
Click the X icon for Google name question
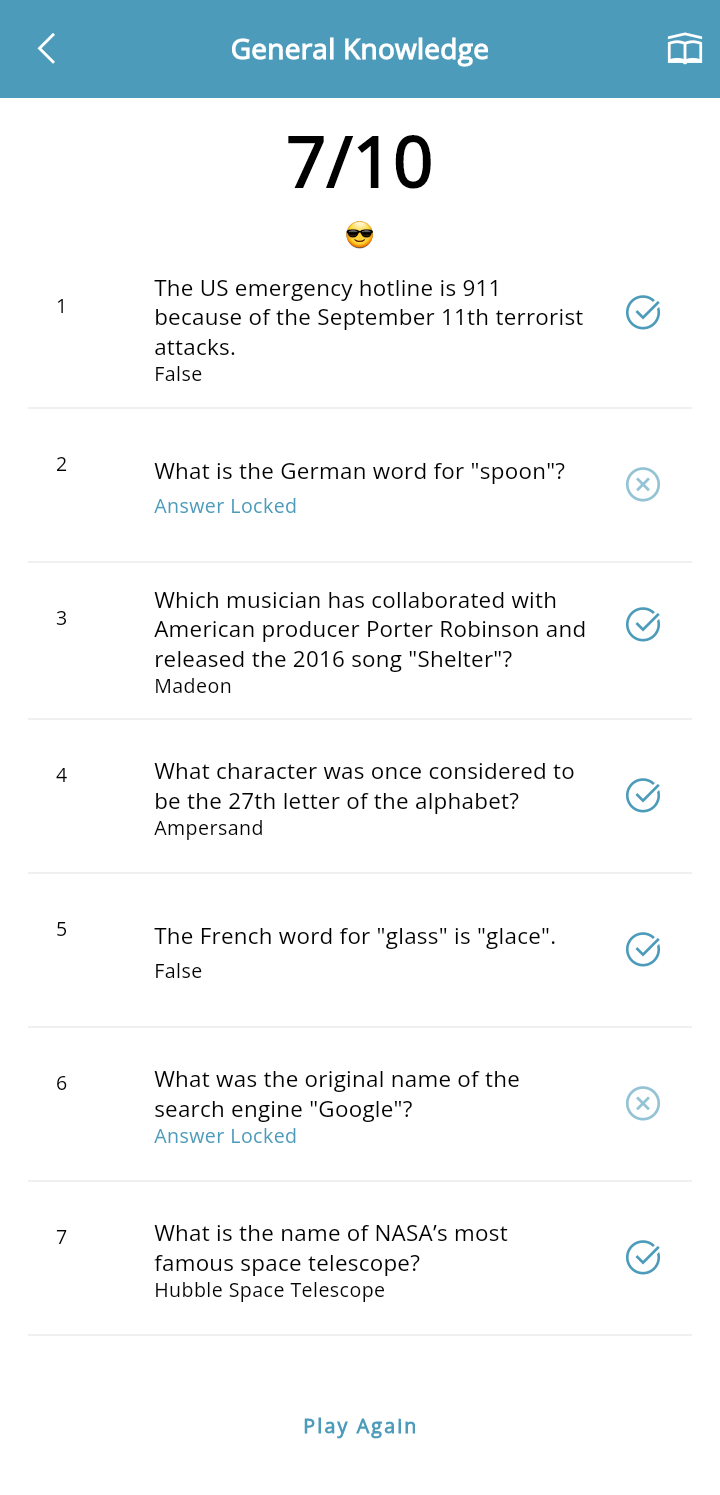click(x=643, y=1103)
